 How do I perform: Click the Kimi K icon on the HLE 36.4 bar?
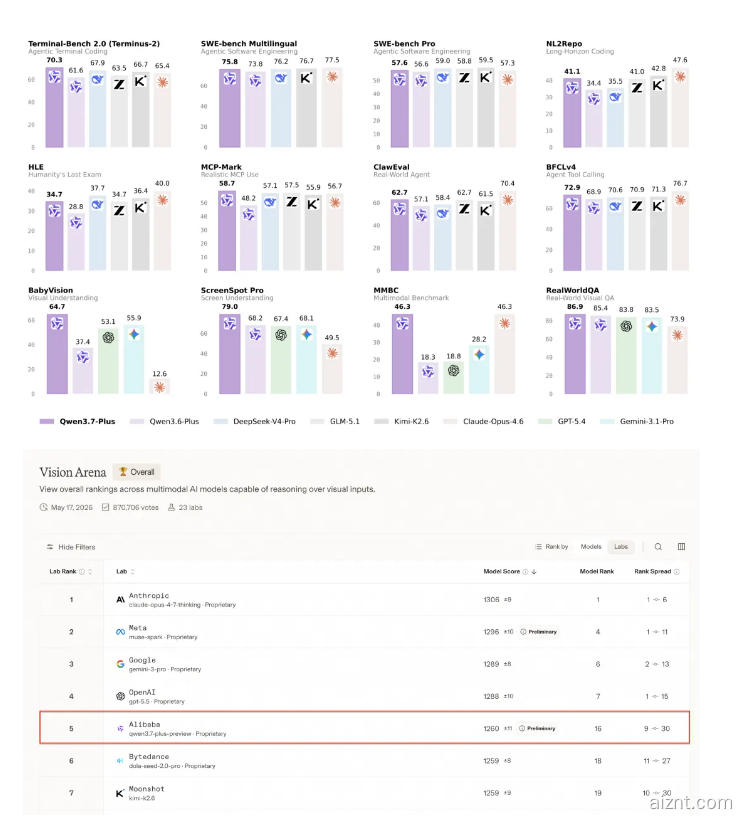click(x=140, y=208)
